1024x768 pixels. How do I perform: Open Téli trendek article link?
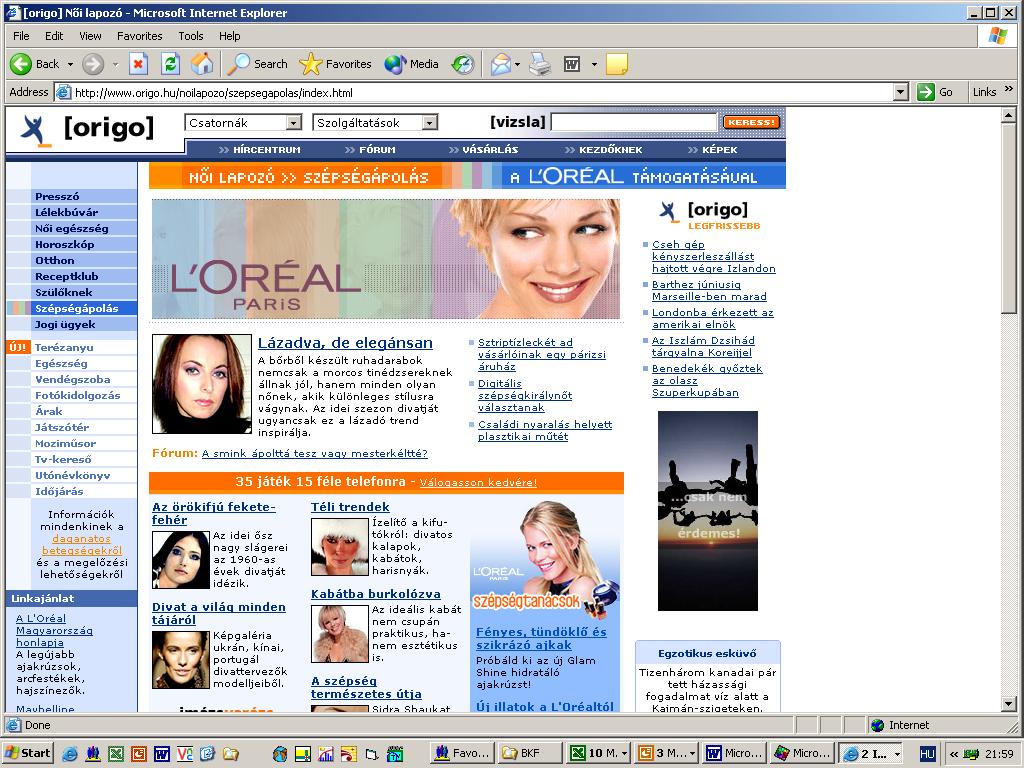350,507
